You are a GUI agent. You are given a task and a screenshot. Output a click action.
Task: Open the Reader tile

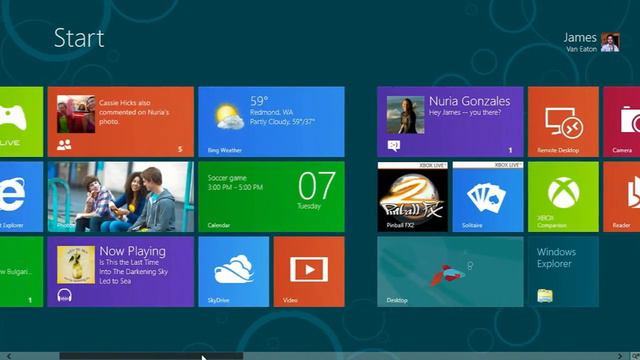[x=622, y=197]
